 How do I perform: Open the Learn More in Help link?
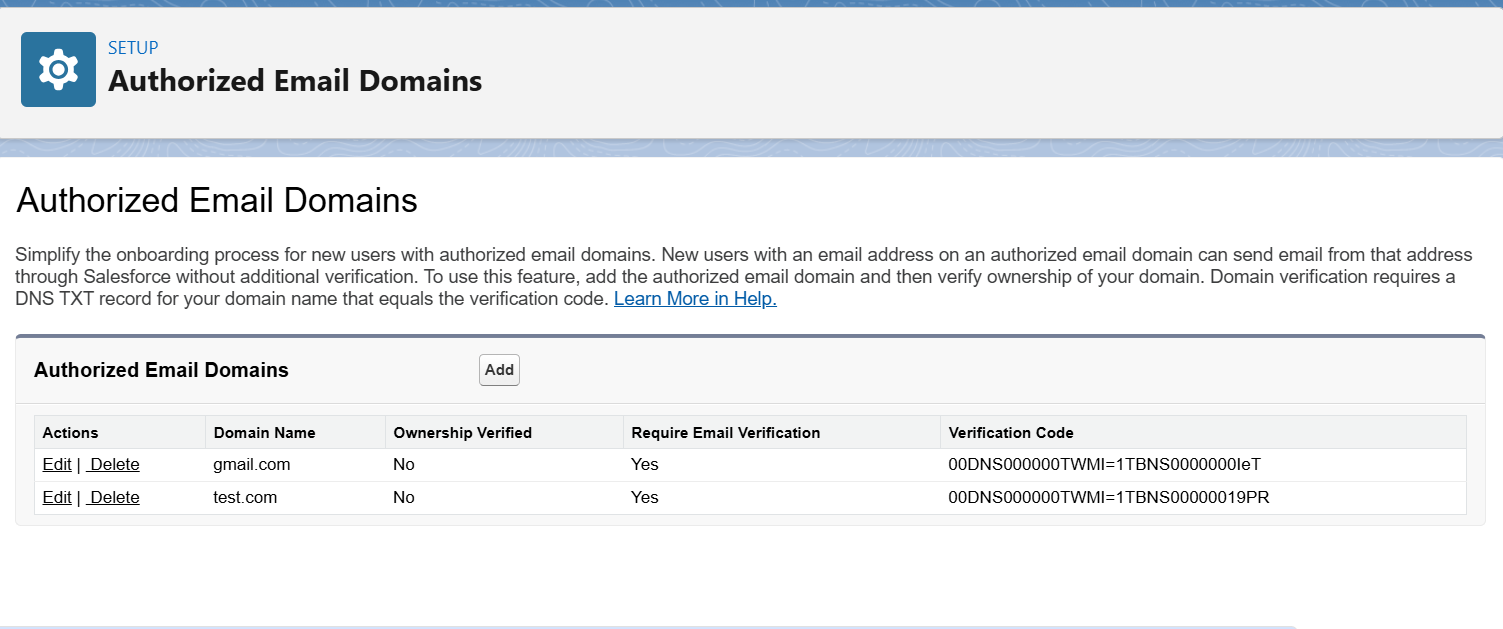[695, 299]
